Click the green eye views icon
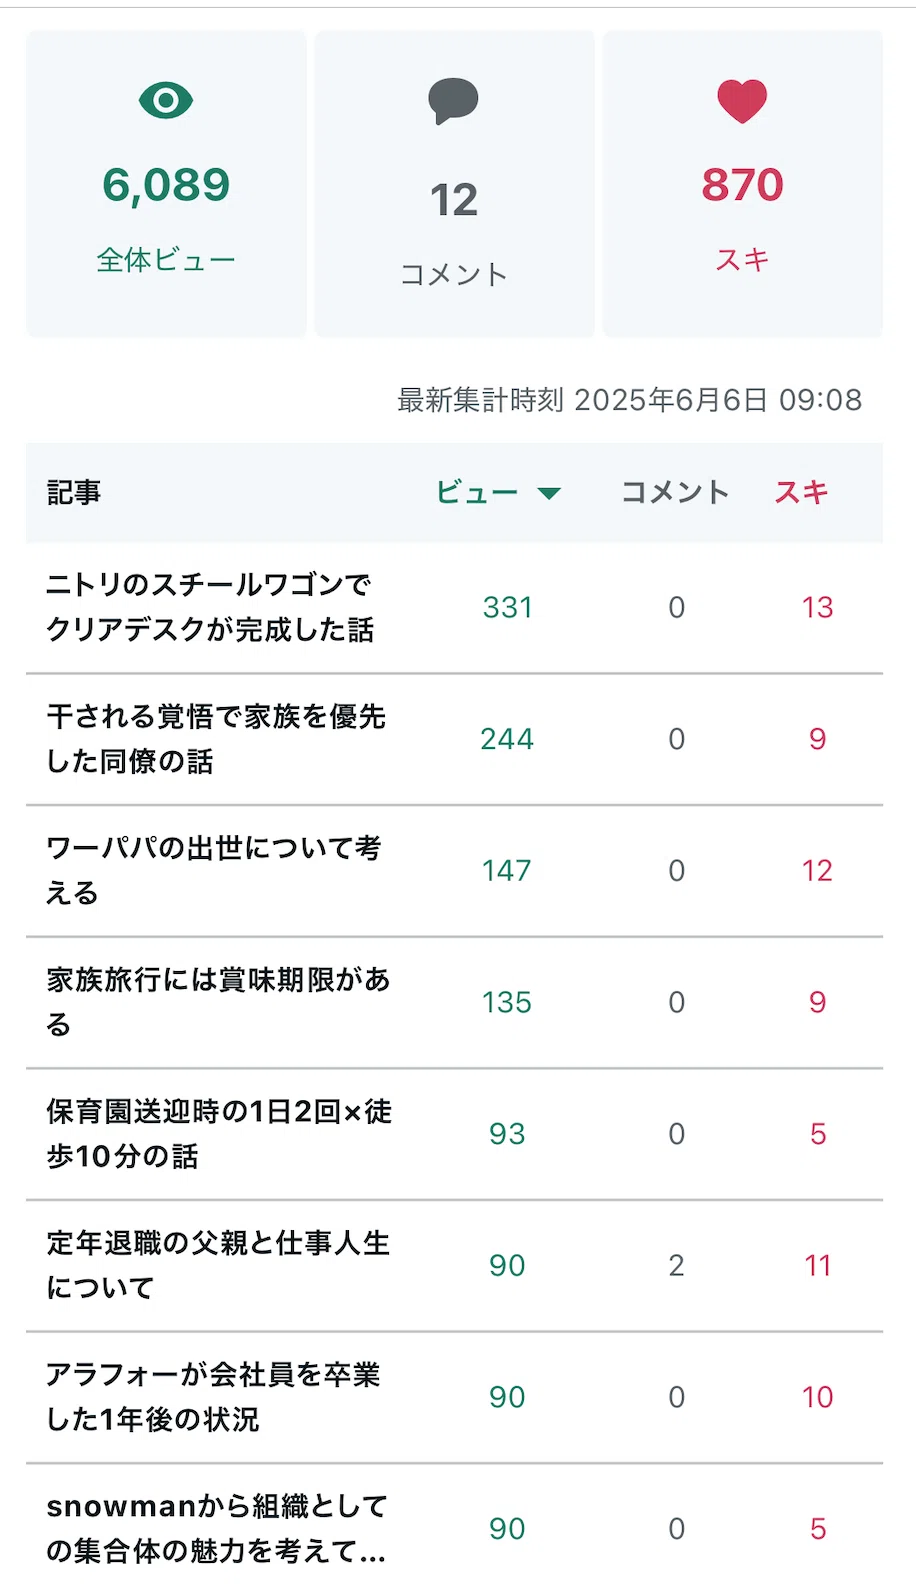 point(166,100)
